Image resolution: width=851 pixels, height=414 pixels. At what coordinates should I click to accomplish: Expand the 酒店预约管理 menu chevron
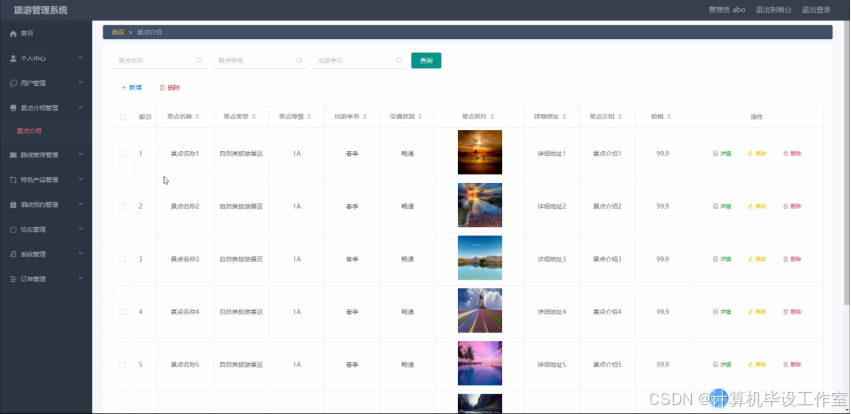(x=80, y=205)
